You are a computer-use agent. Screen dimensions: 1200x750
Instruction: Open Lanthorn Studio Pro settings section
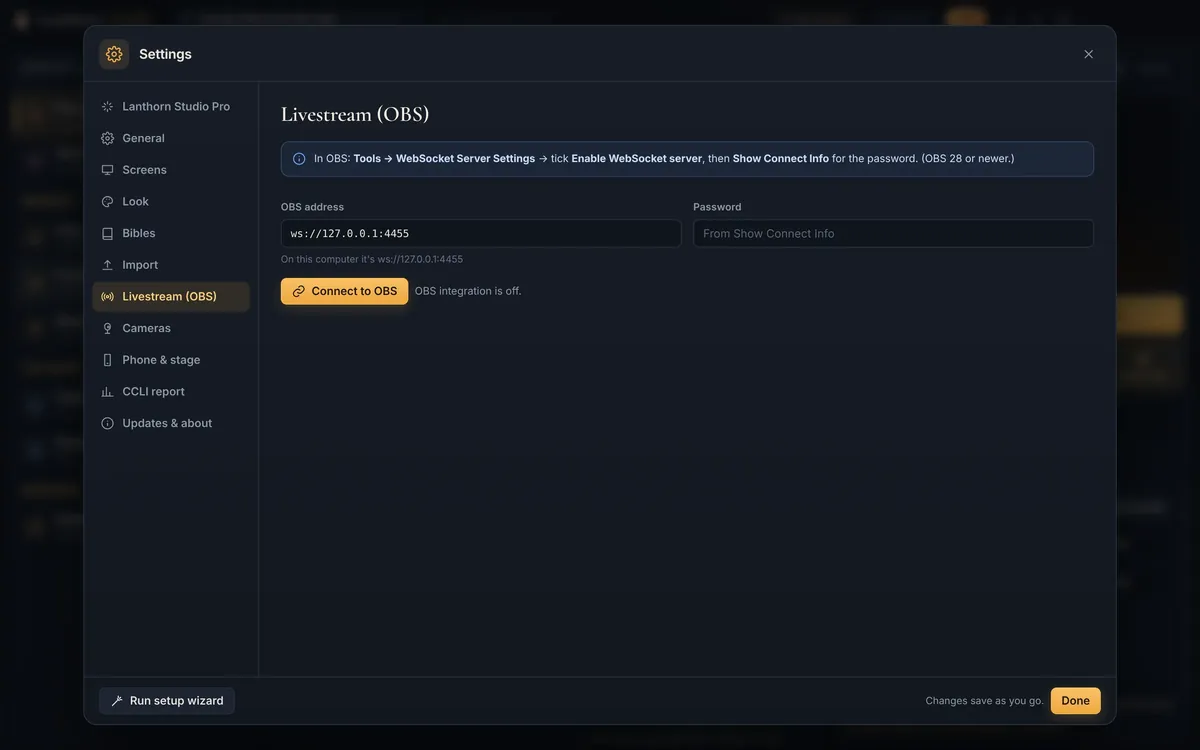tap(171, 106)
